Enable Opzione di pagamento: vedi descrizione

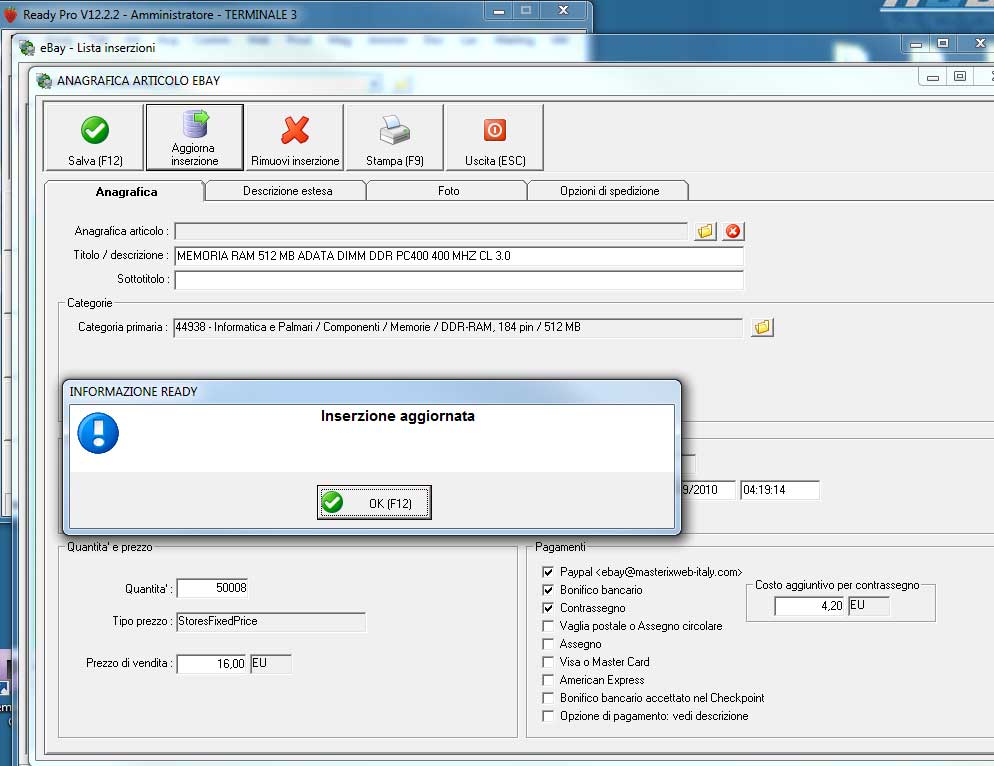tap(548, 716)
